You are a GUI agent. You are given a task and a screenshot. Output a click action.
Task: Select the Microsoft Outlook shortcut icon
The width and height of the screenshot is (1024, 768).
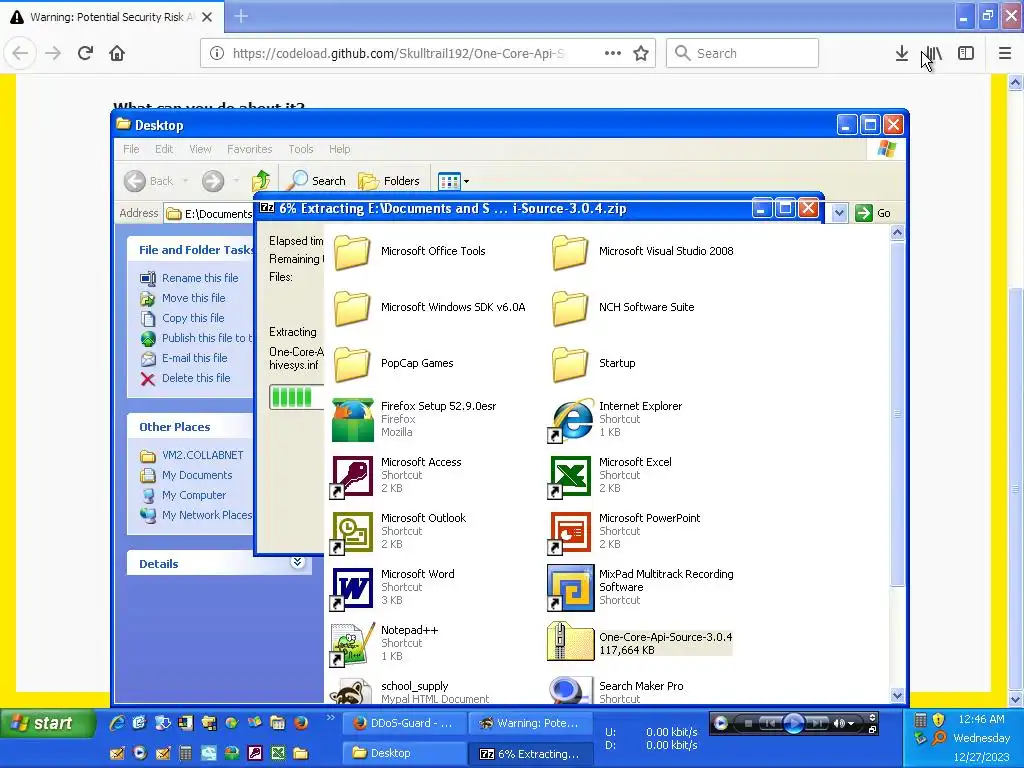(x=353, y=532)
